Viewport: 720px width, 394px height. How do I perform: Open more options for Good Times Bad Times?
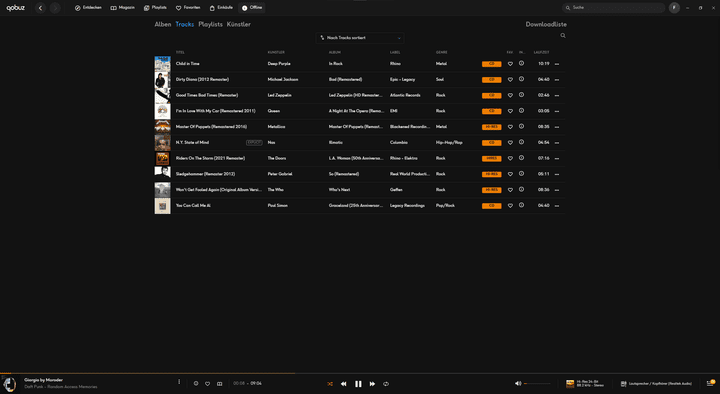pos(557,96)
